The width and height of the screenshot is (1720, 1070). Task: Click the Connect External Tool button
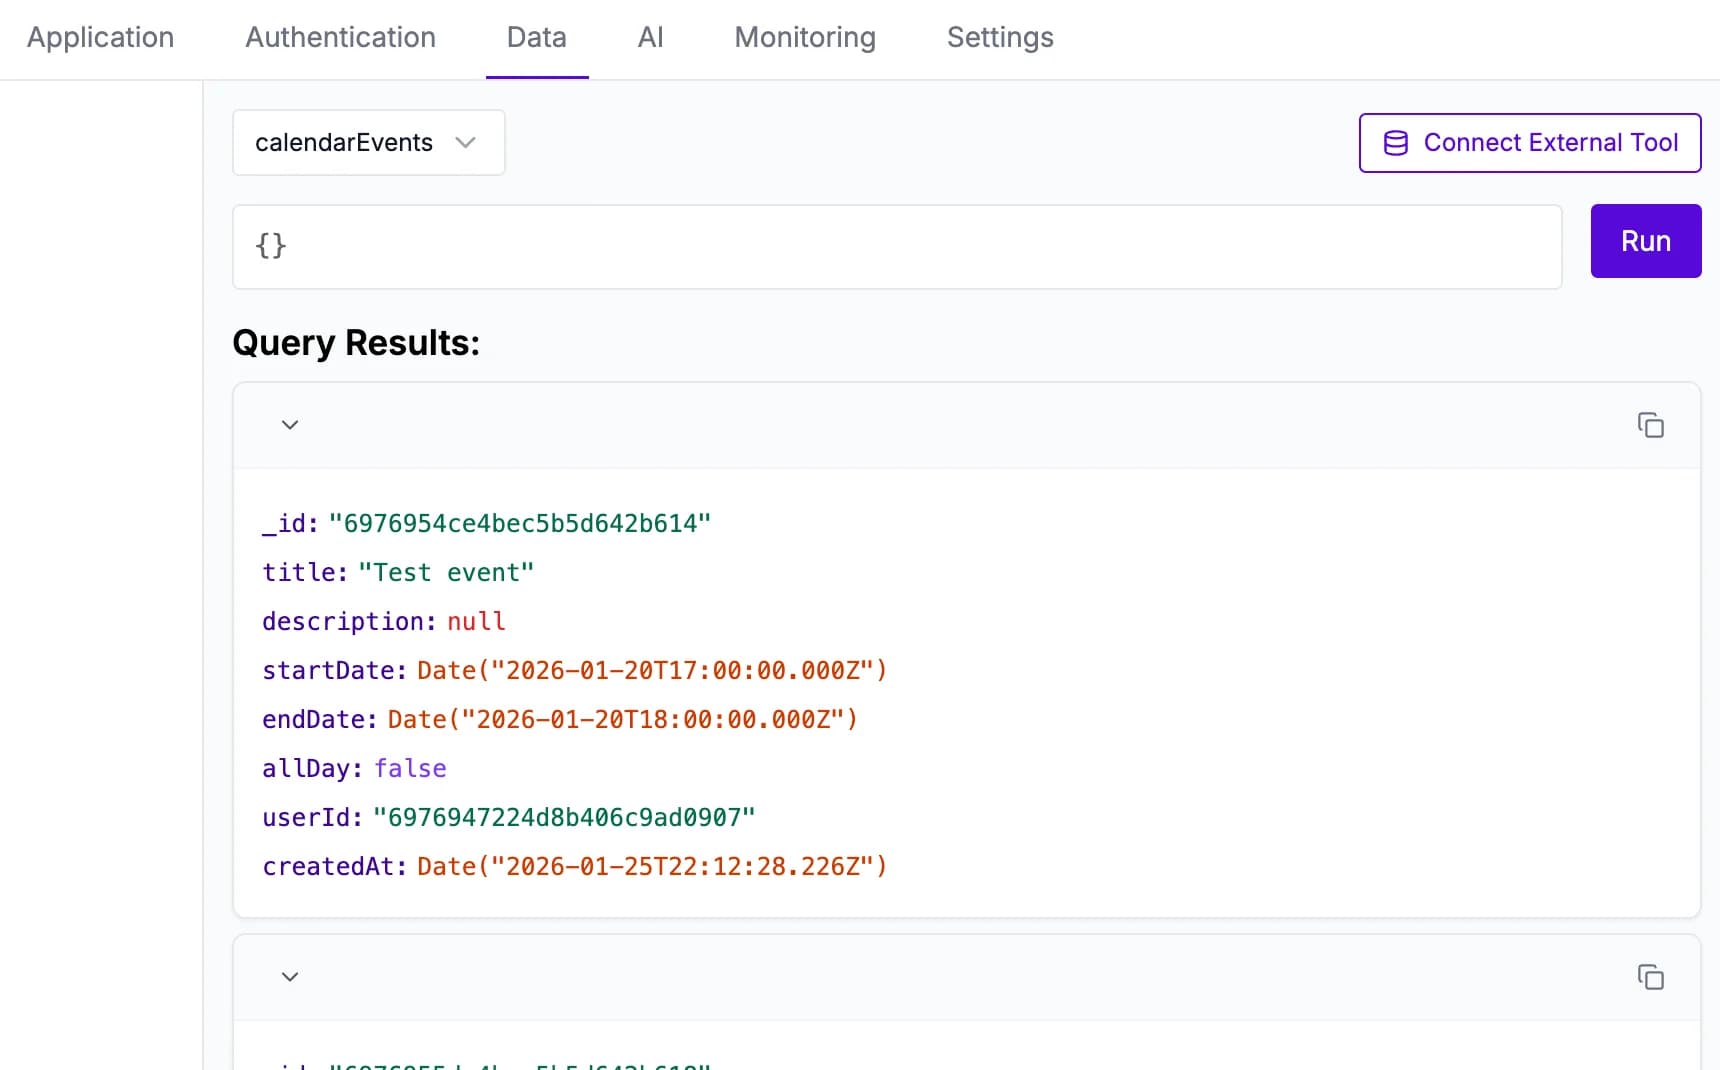point(1529,142)
